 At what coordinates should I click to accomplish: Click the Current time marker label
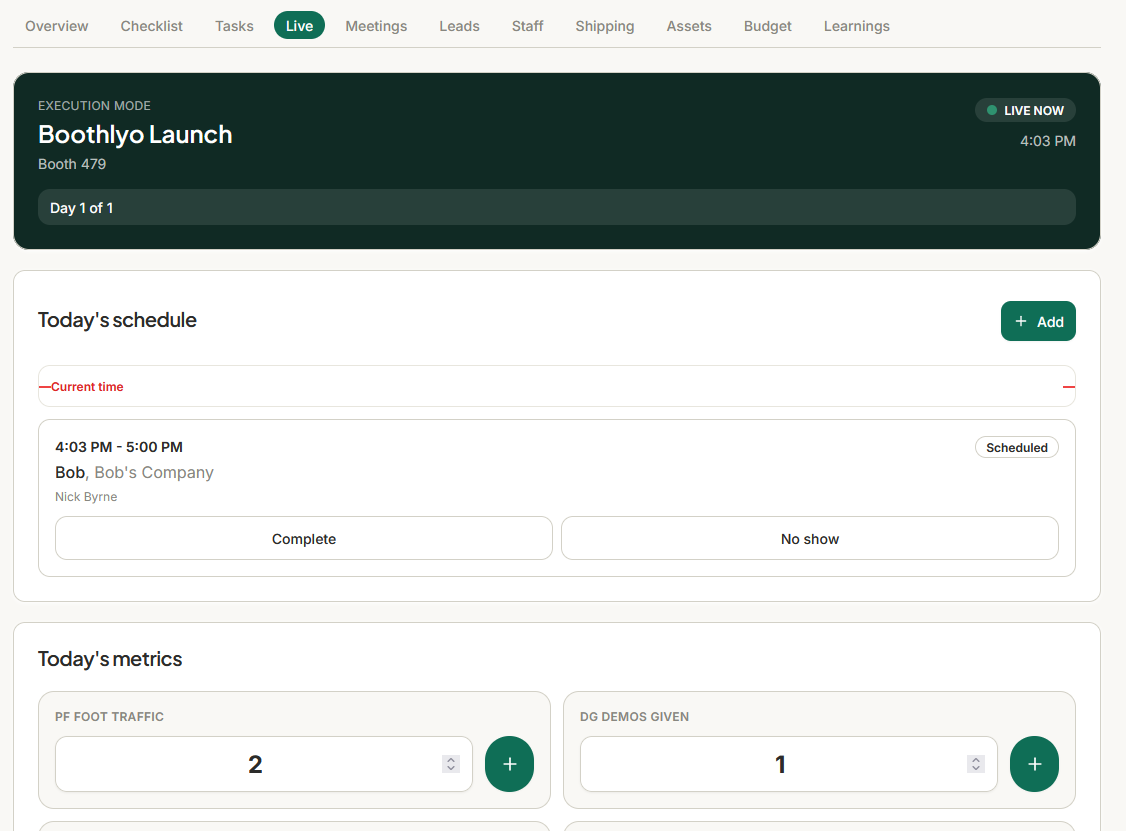87,386
